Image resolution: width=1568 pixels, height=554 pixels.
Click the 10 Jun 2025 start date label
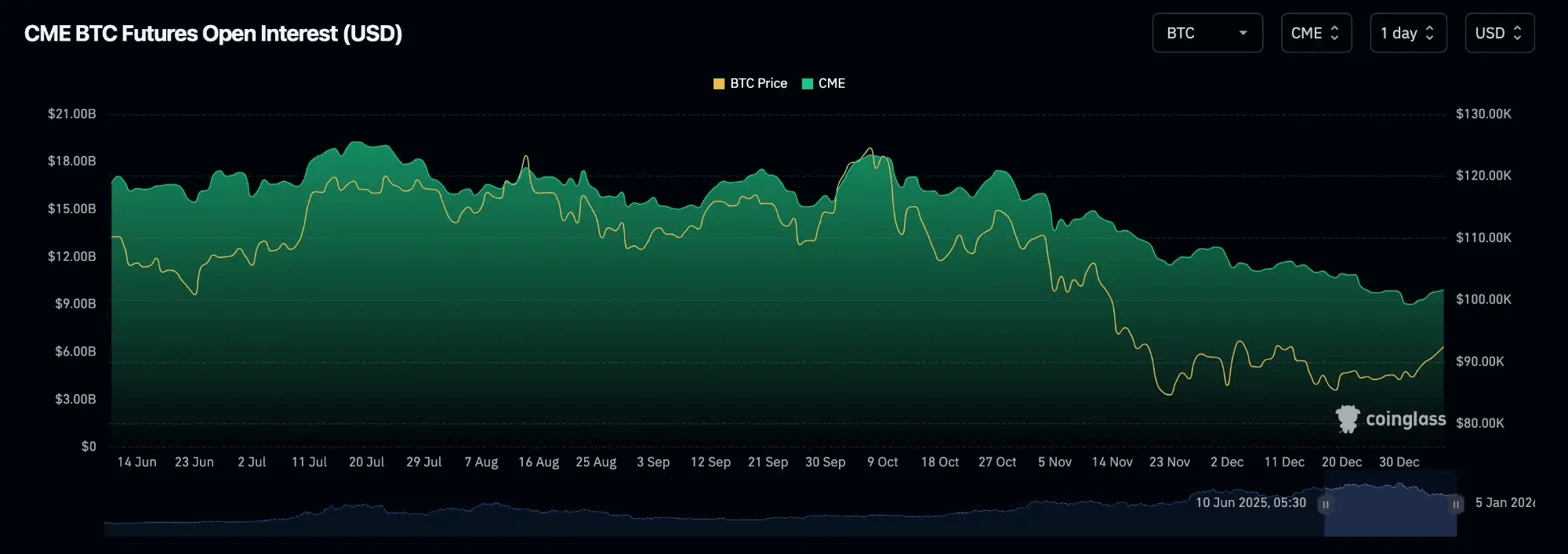[1250, 502]
